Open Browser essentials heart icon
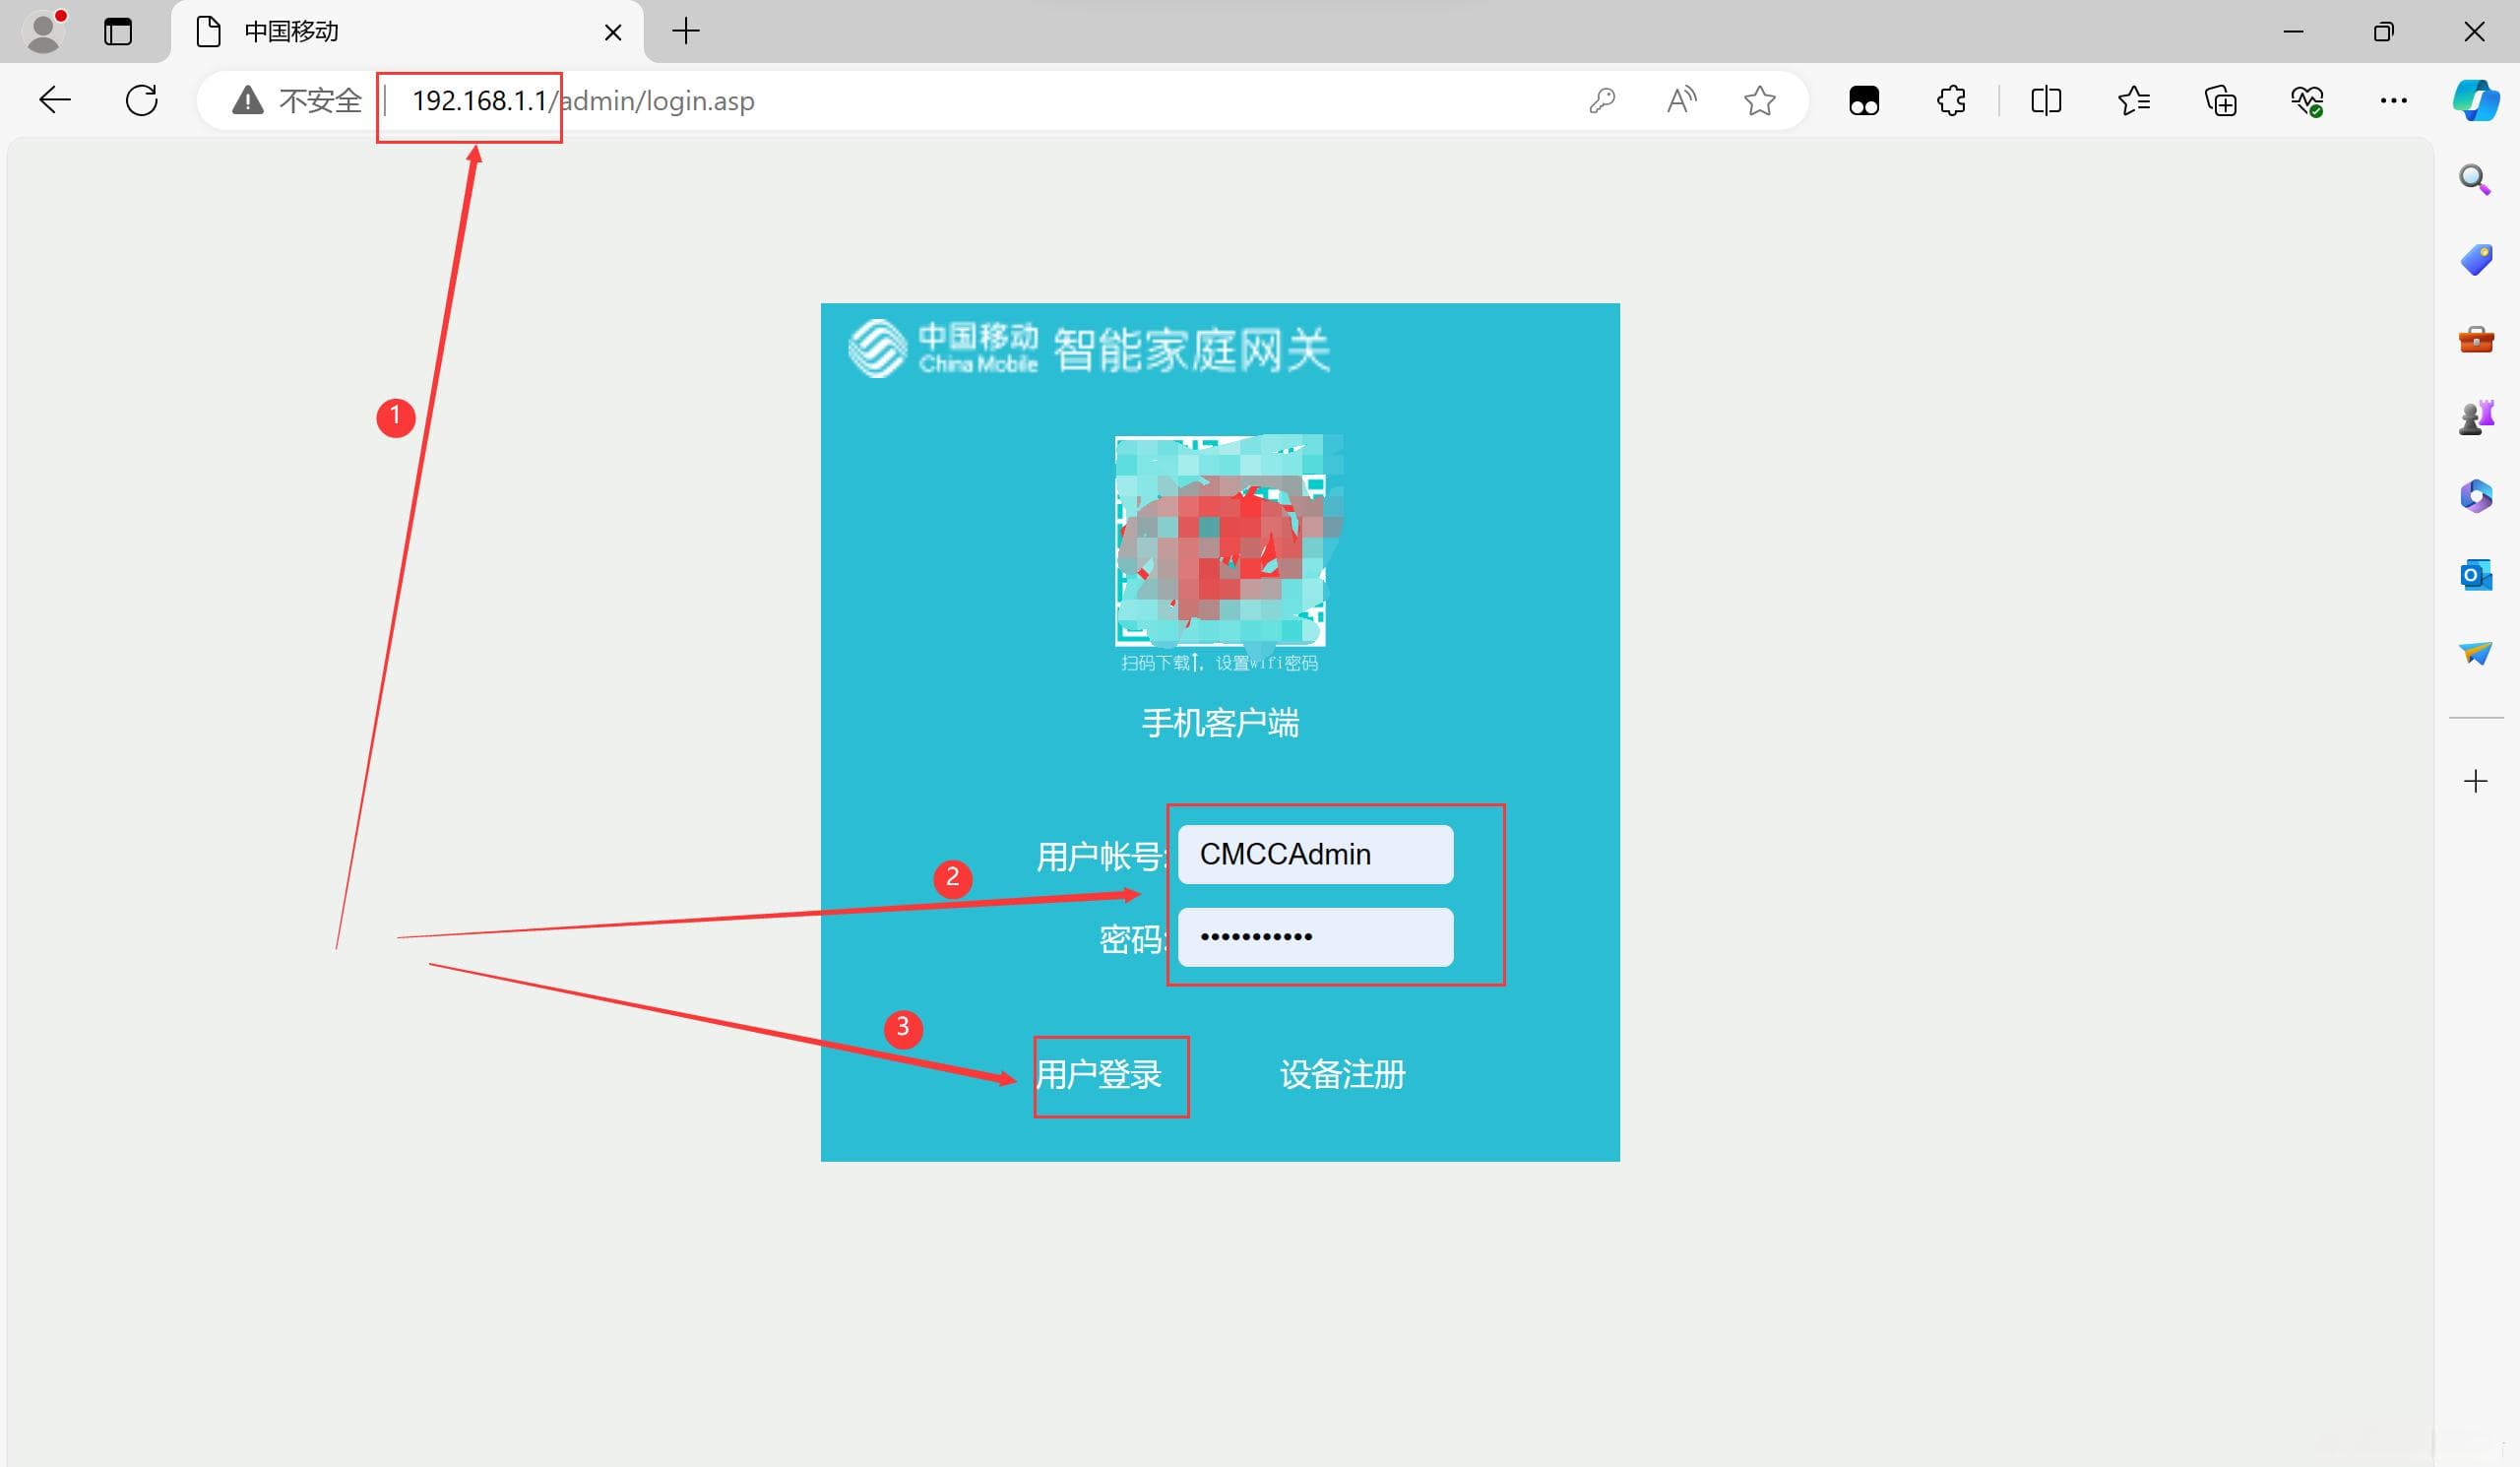This screenshot has height=1467, width=2520. (x=2307, y=100)
